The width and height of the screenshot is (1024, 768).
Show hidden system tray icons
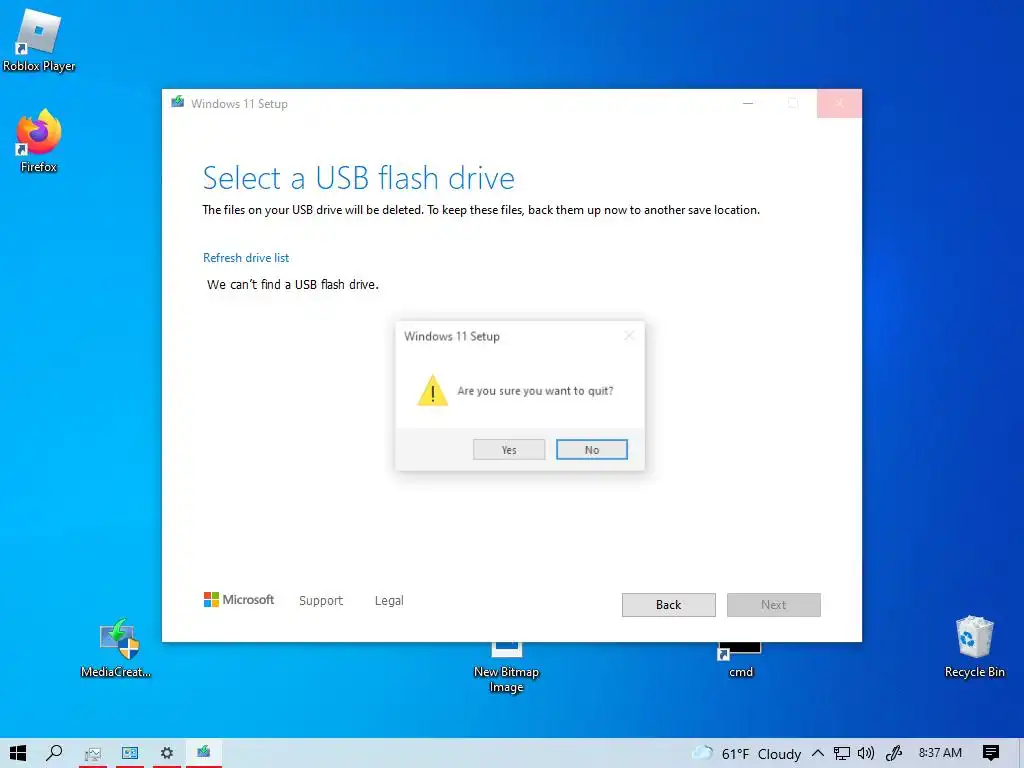tap(817, 753)
